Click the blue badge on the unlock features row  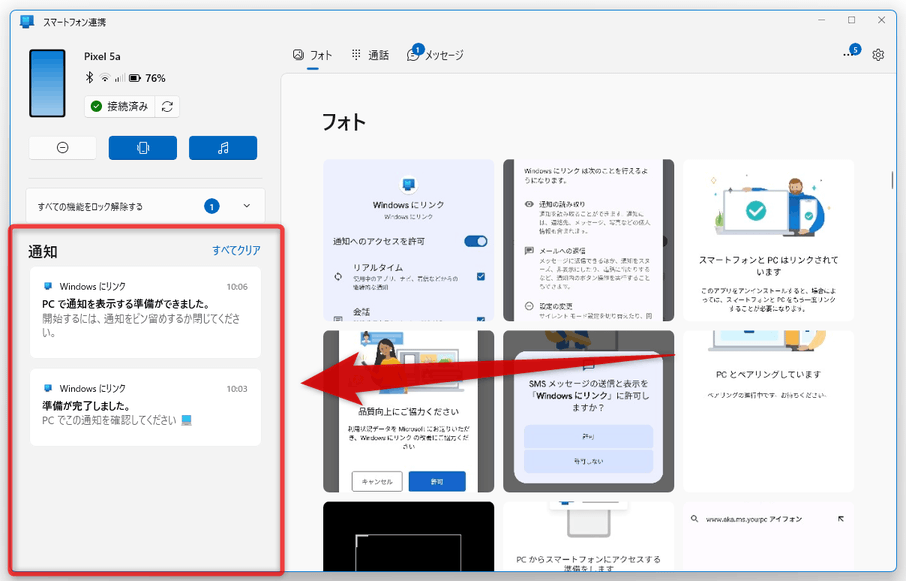click(x=212, y=206)
